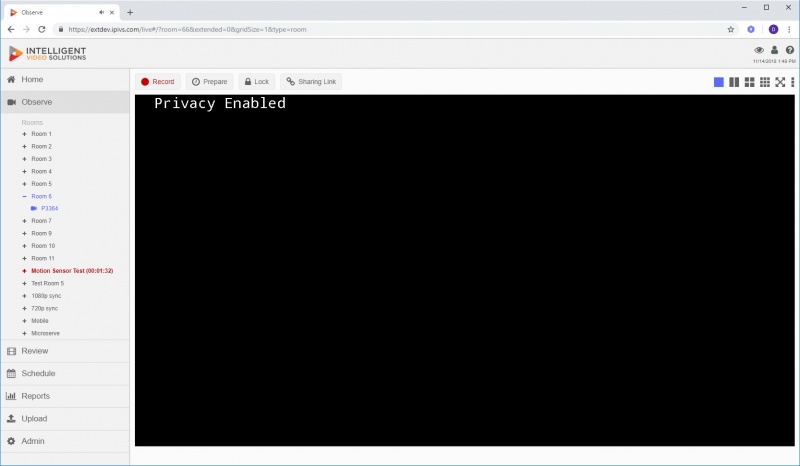Open the more options kebab menu in video toolbar
Image resolution: width=800 pixels, height=466 pixels.
pos(792,82)
